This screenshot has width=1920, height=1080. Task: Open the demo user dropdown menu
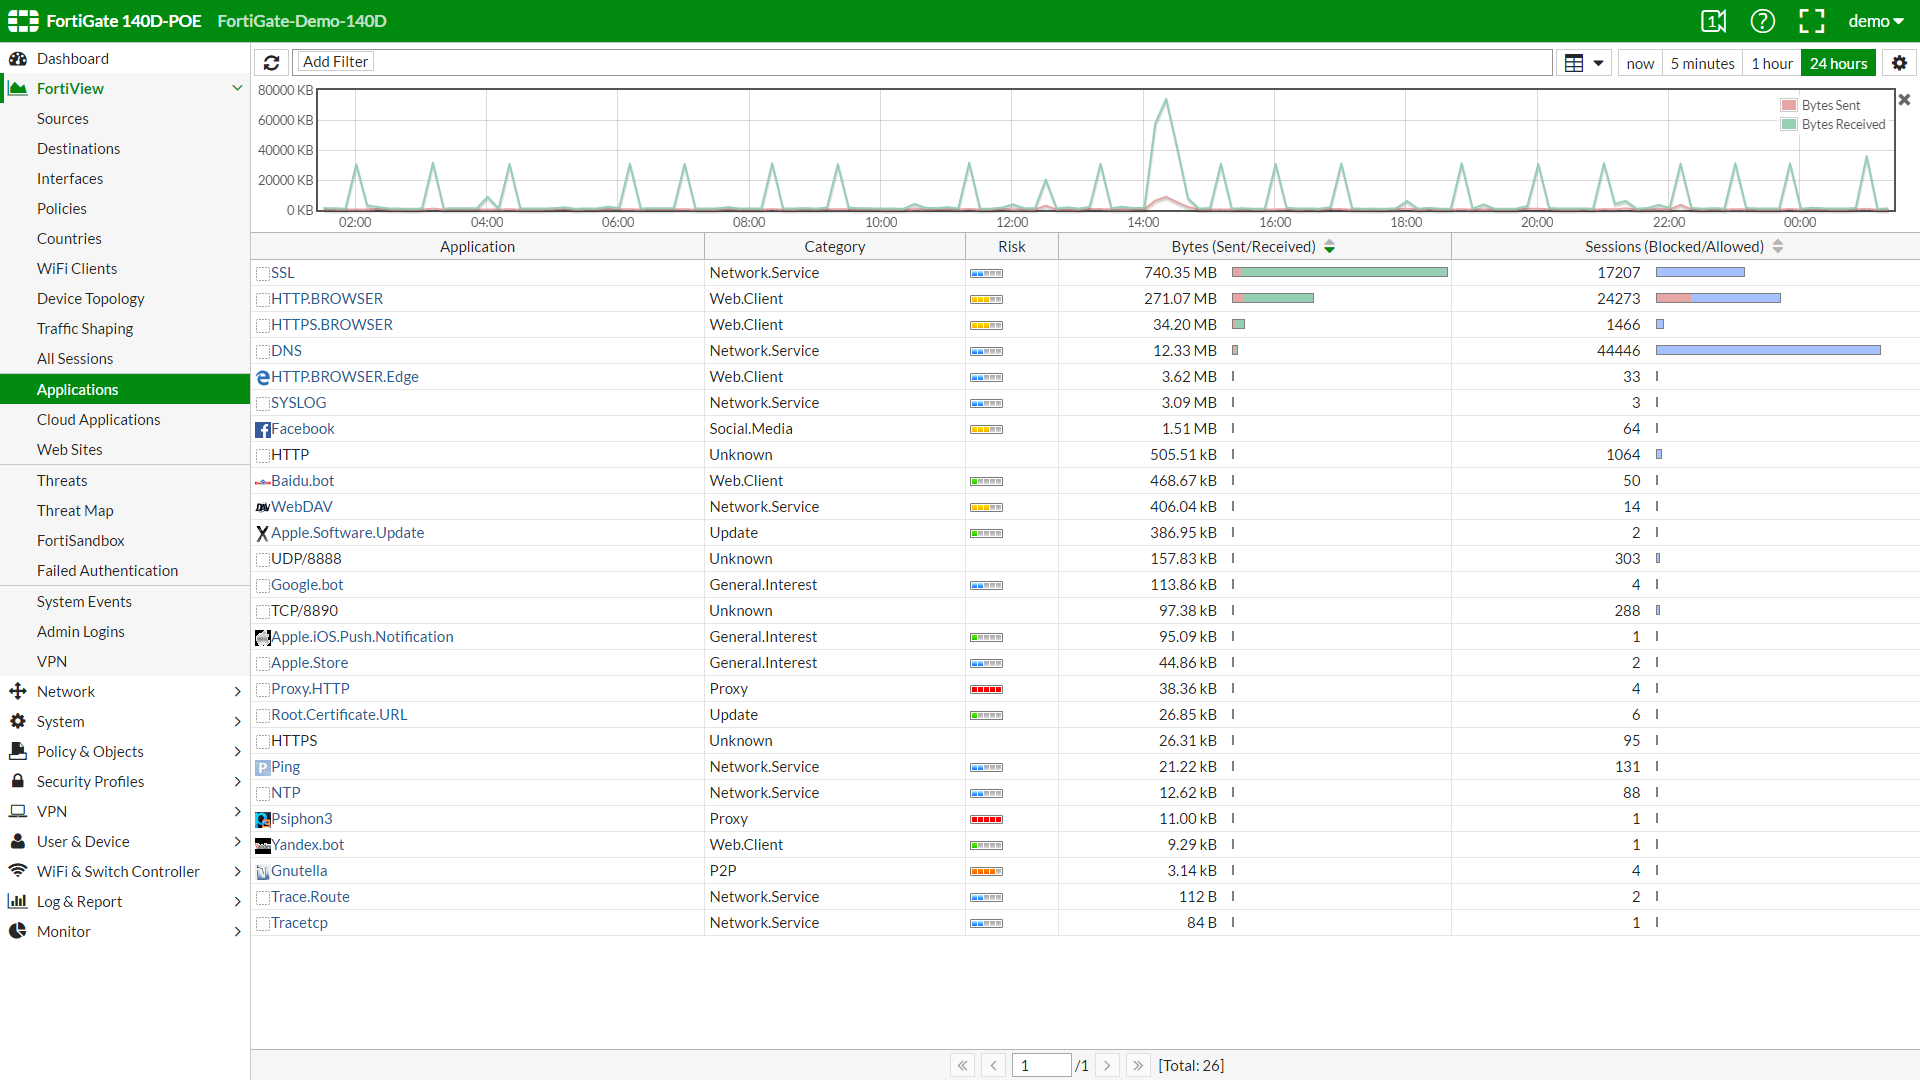1875,21
